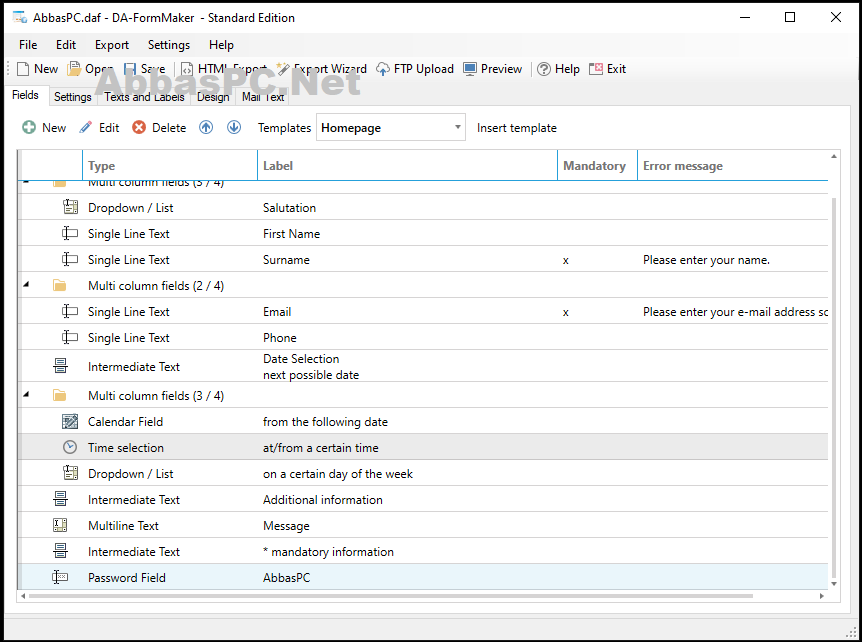Click the red Delete field icon

[x=139, y=128]
